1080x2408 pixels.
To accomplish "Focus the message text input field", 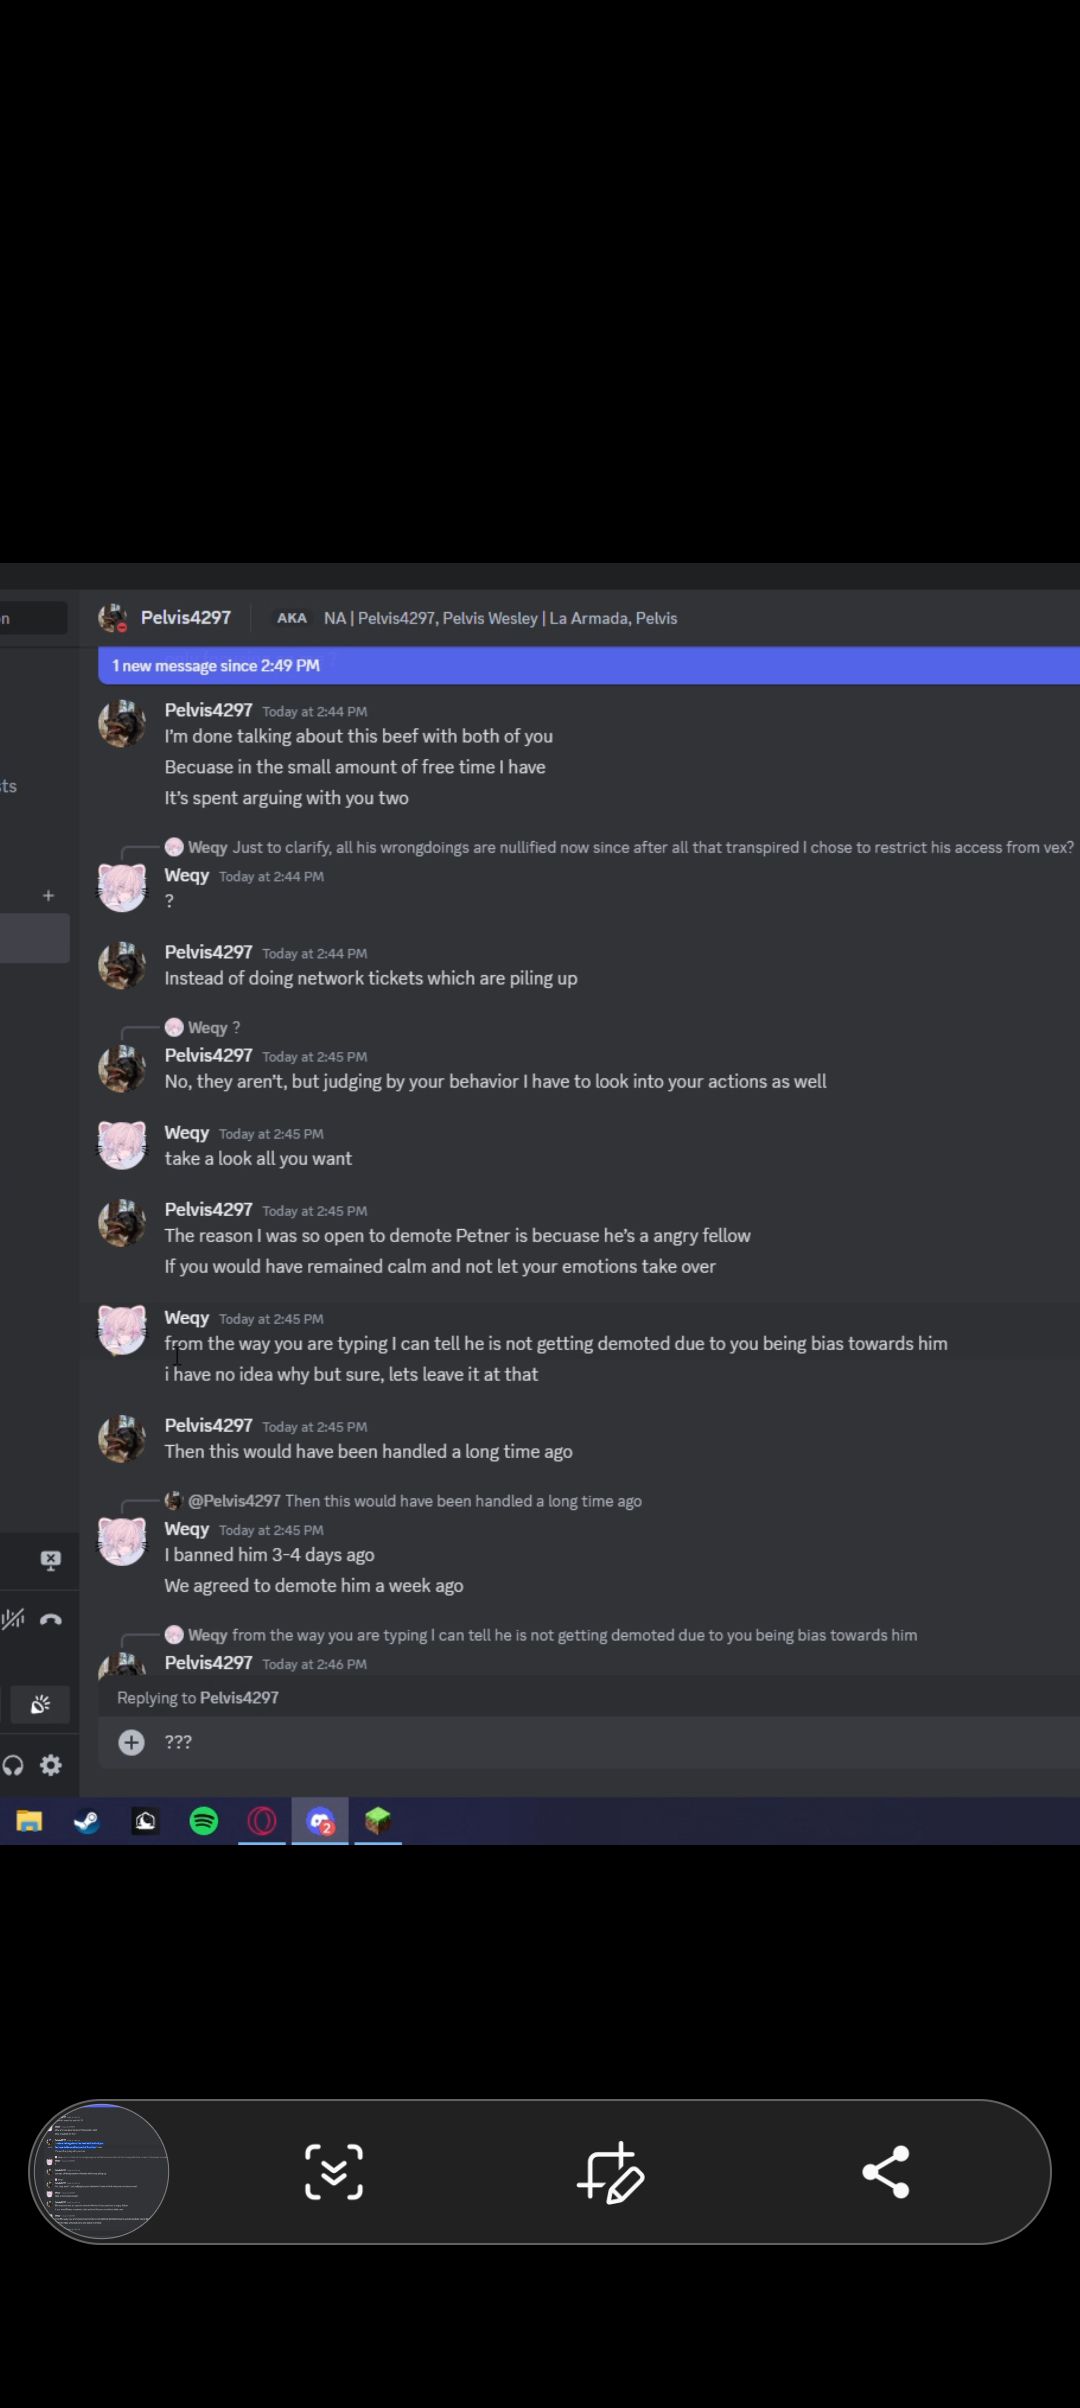I will click(600, 1742).
